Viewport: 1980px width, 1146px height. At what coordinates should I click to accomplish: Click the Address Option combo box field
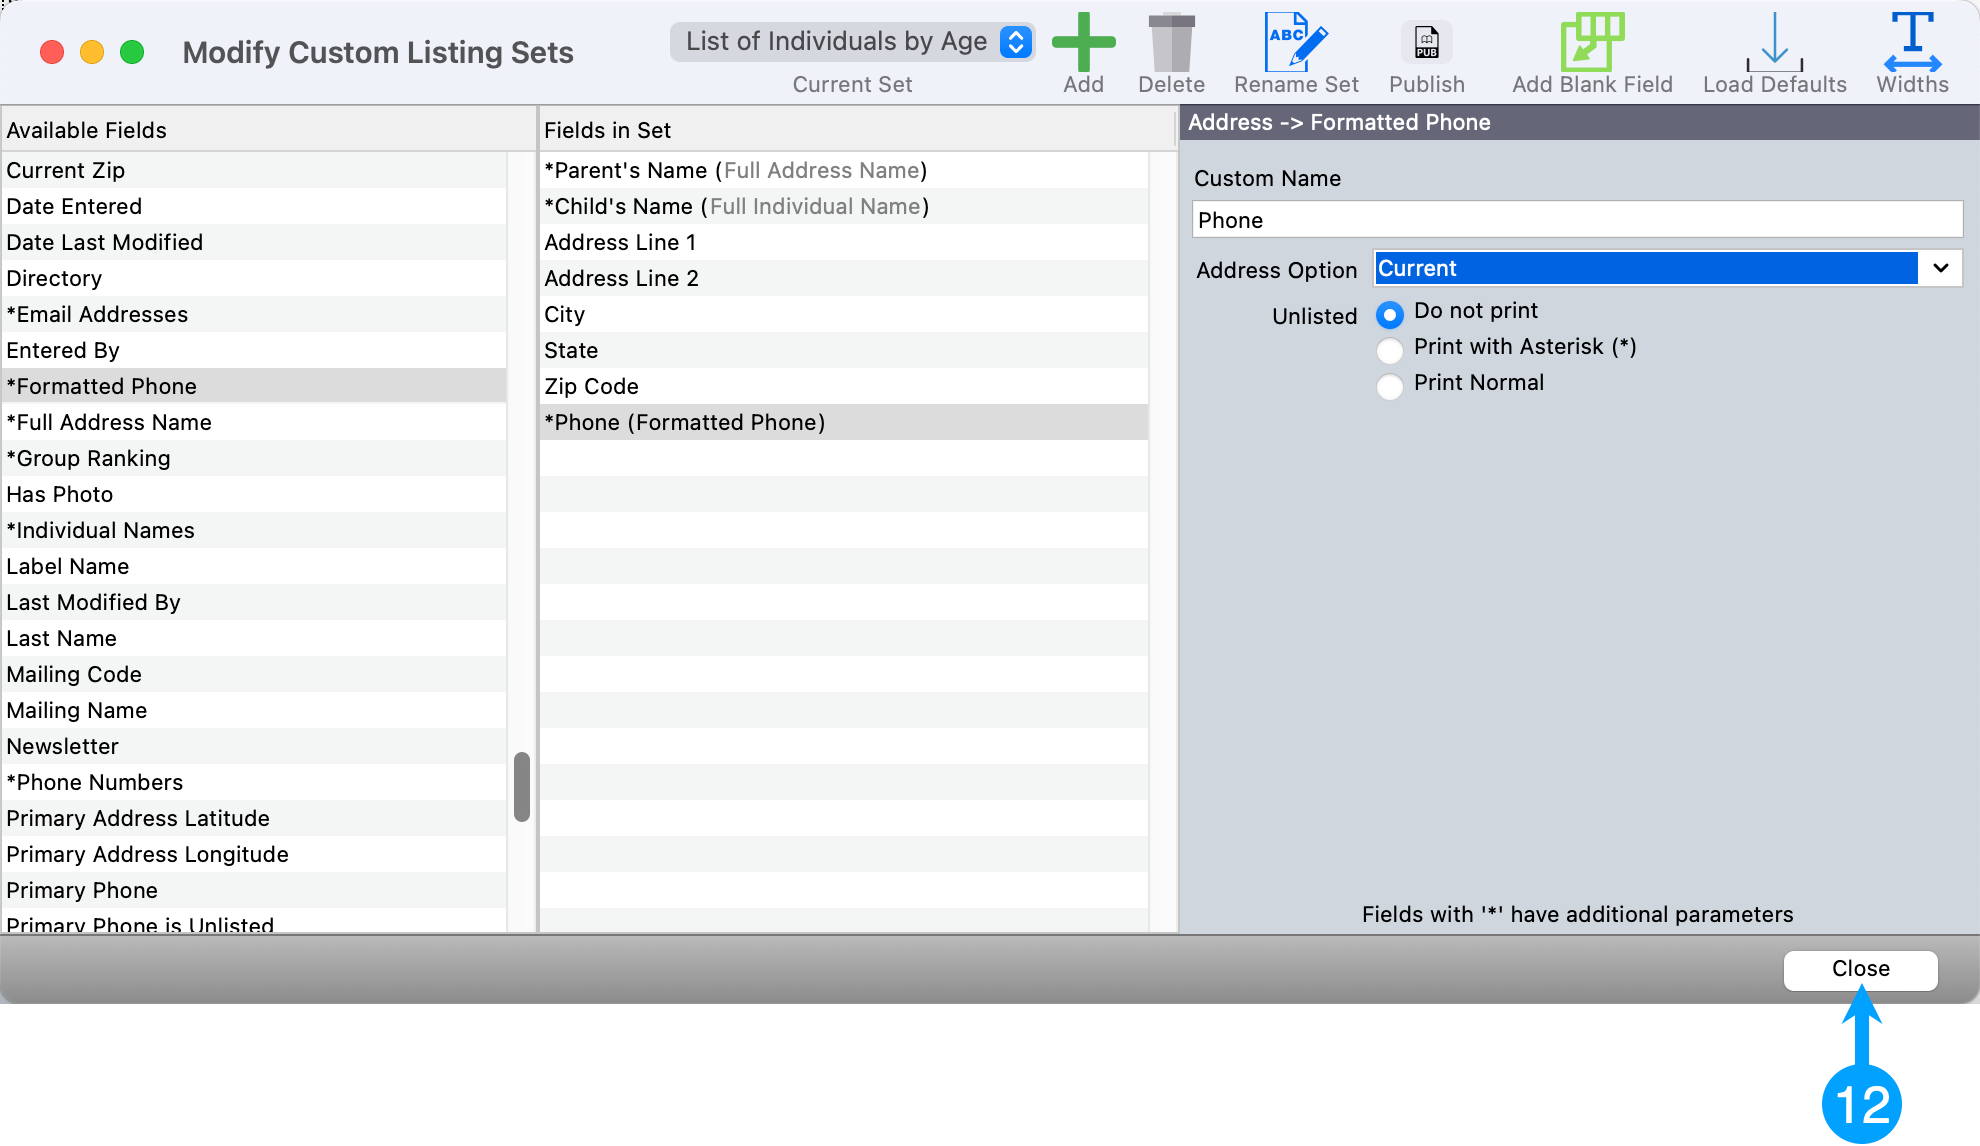(1646, 268)
